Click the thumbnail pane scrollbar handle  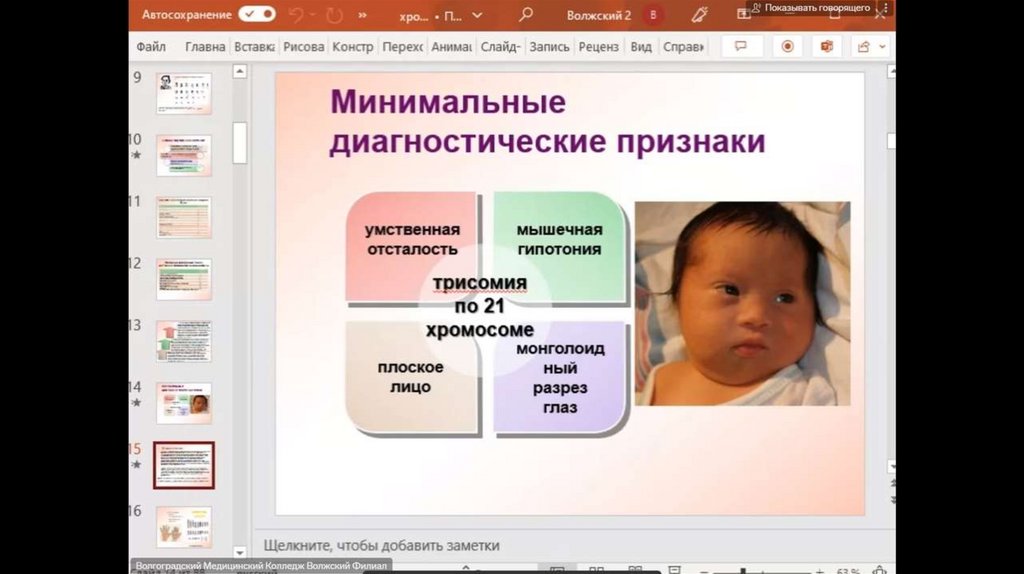[x=240, y=142]
